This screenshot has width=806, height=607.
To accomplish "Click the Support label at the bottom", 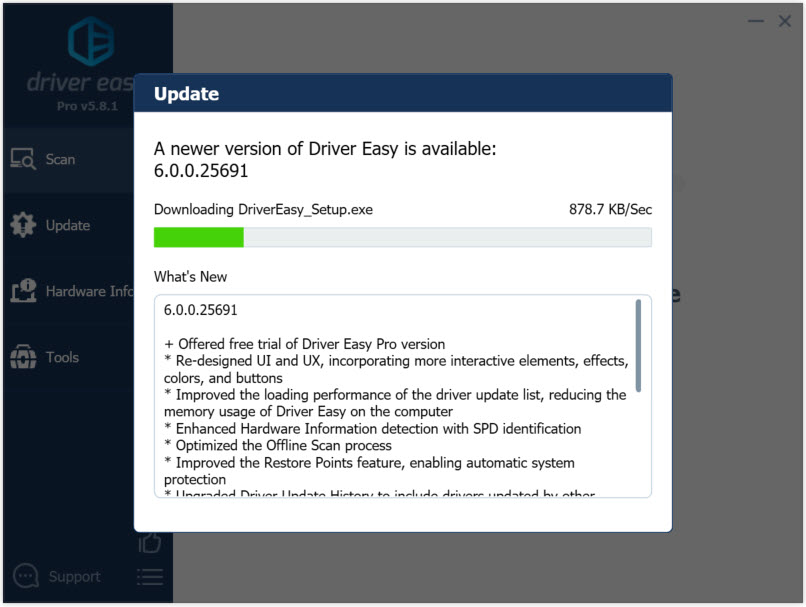I will pyautogui.click(x=75, y=577).
